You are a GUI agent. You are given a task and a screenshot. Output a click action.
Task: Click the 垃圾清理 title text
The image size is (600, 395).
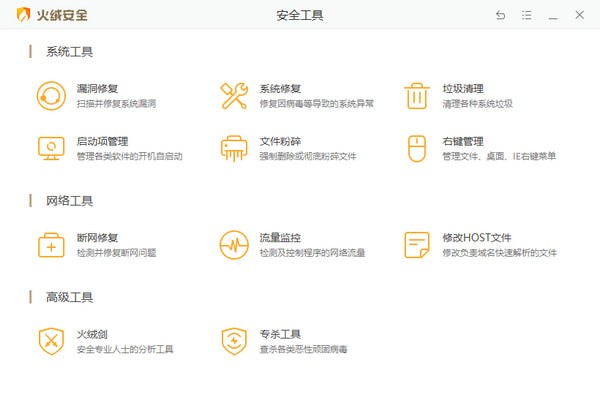pos(463,88)
